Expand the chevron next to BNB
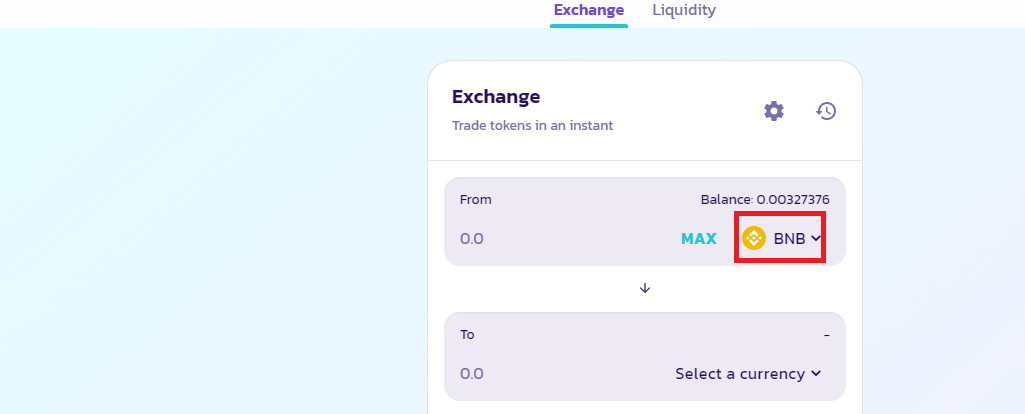This screenshot has height=414, width=1025. pos(815,238)
